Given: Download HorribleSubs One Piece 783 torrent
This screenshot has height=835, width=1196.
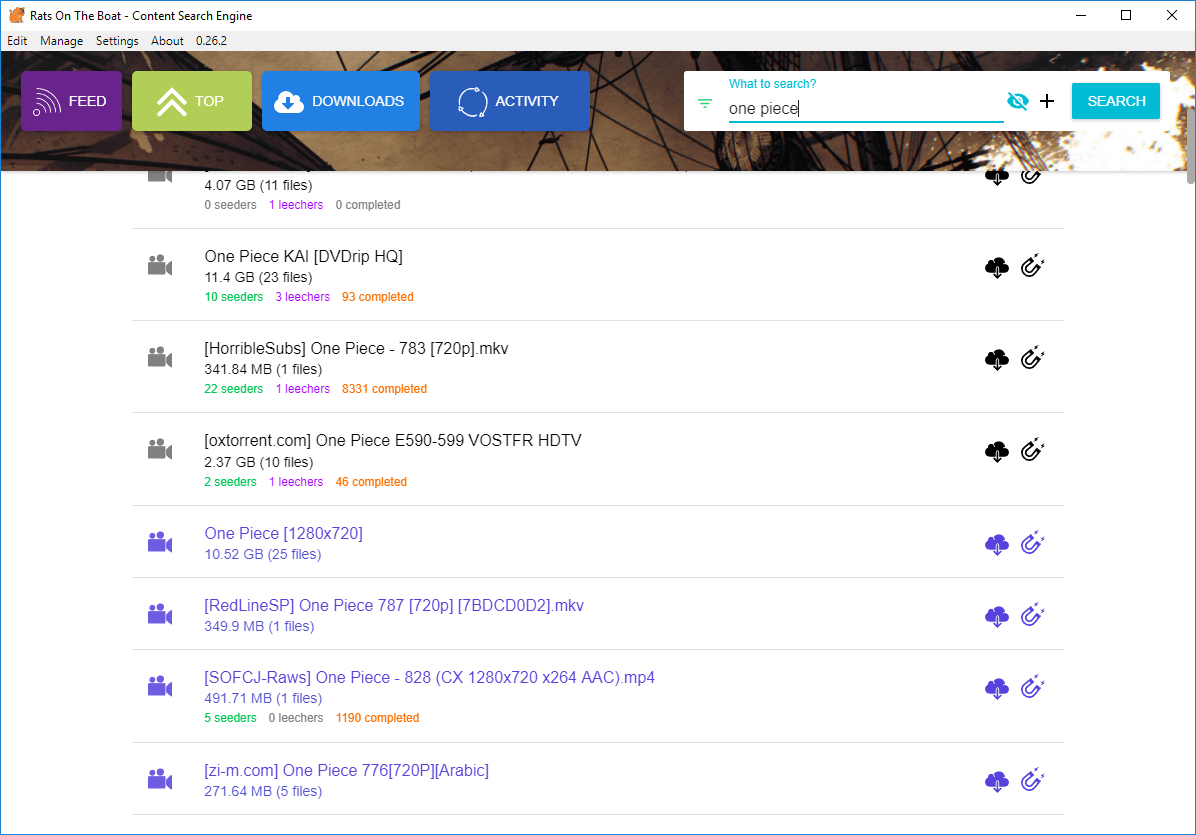Looking at the screenshot, I should (996, 360).
